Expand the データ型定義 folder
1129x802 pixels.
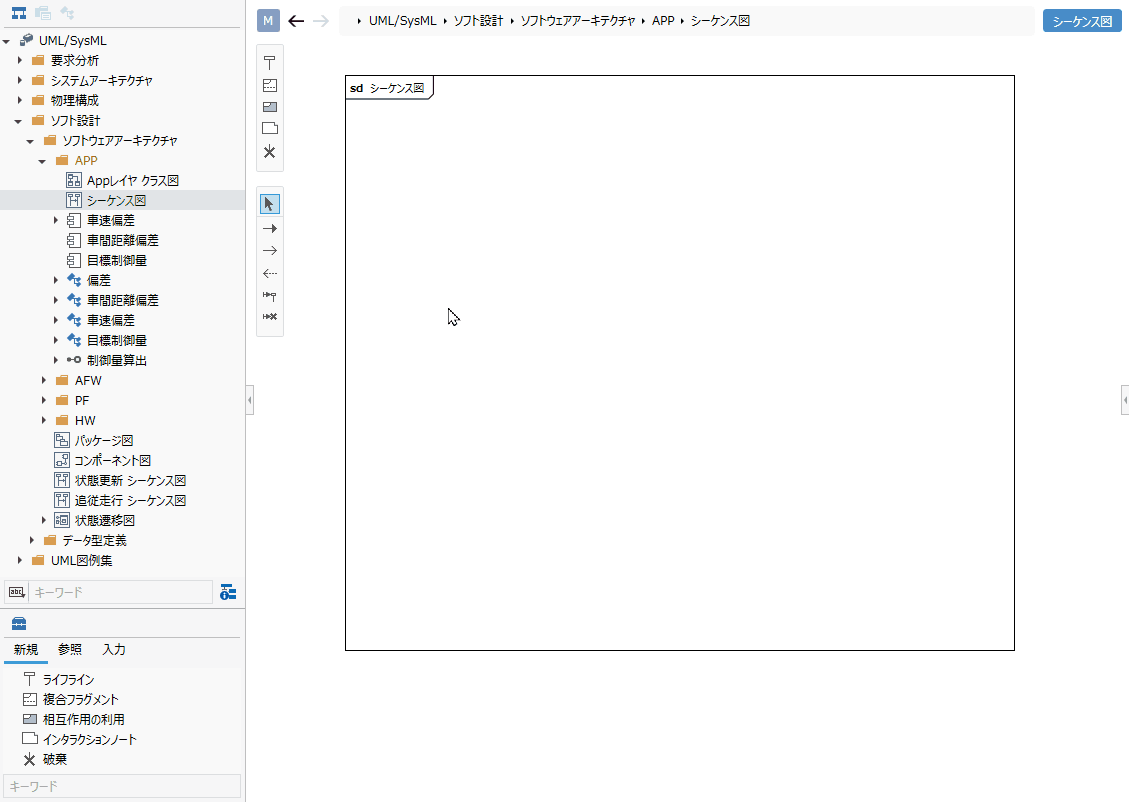31,540
